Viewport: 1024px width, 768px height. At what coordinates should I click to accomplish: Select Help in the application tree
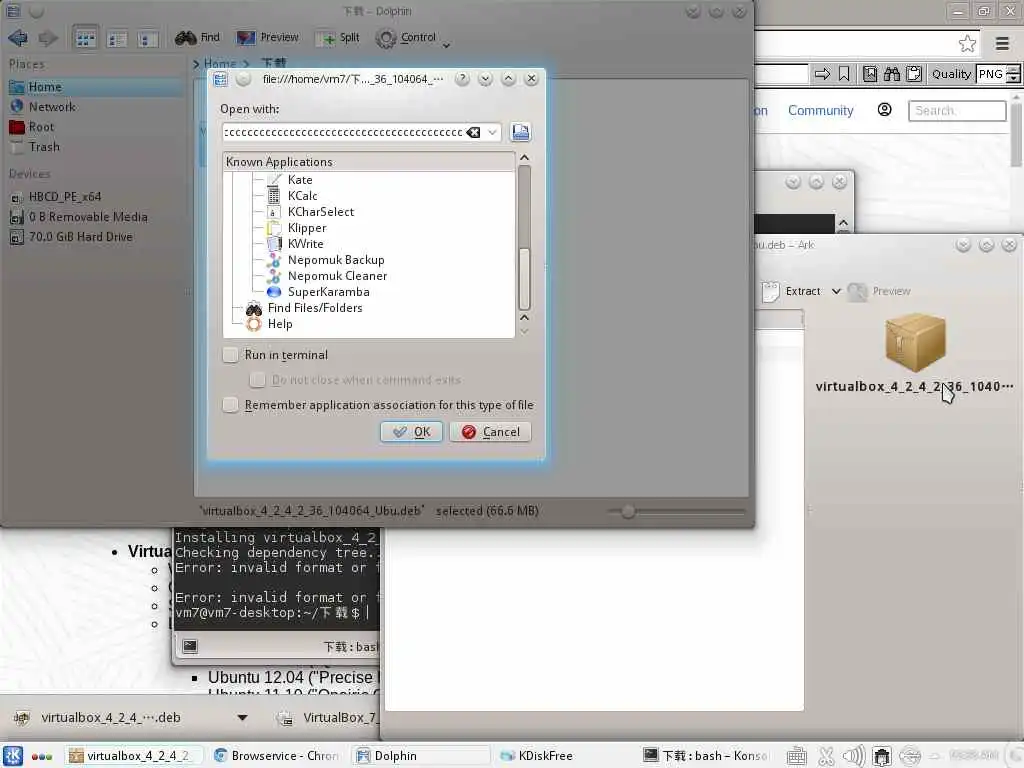(280, 324)
